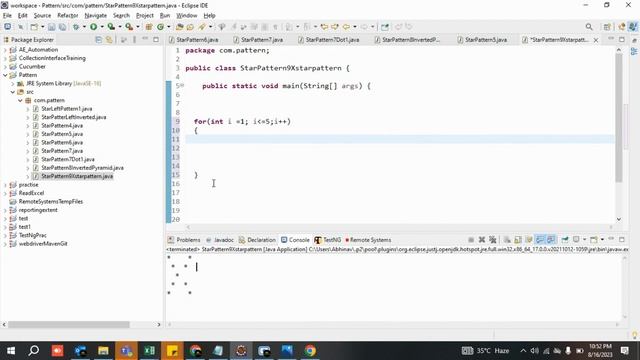Click the Coverage run icon in toolbar
Image resolution: width=640 pixels, height=360 pixels.
point(111,27)
